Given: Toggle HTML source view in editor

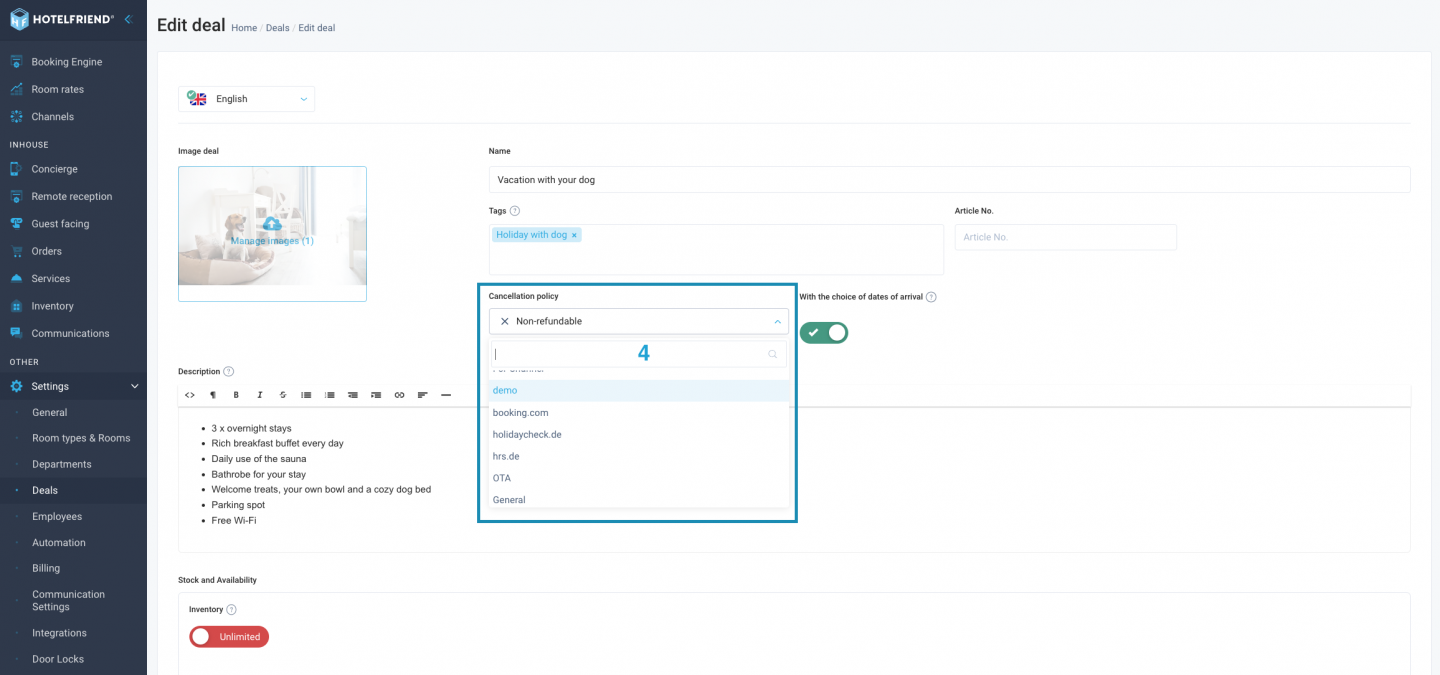Looking at the screenshot, I should (x=190, y=395).
